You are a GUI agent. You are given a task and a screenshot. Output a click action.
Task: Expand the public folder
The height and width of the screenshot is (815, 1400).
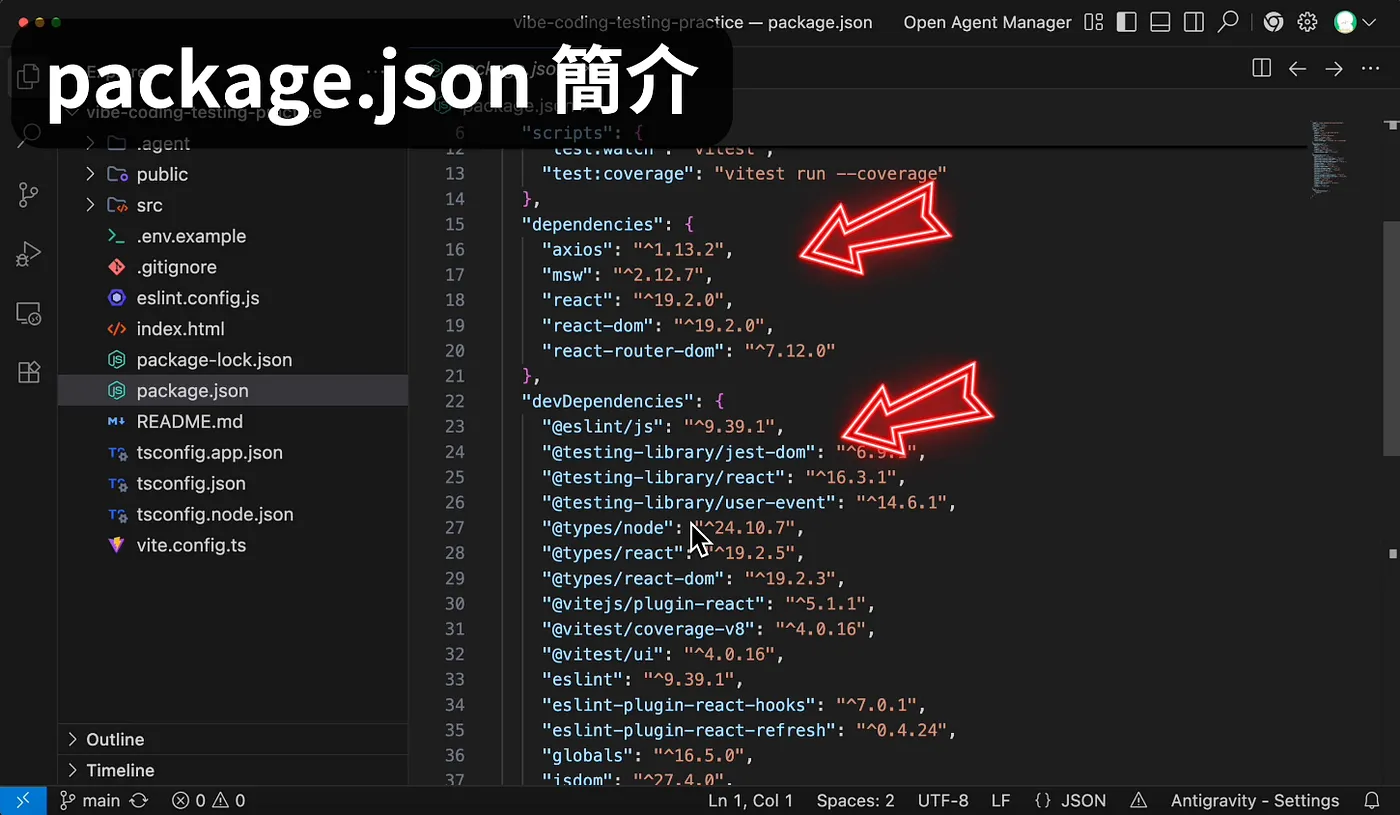tap(232, 174)
